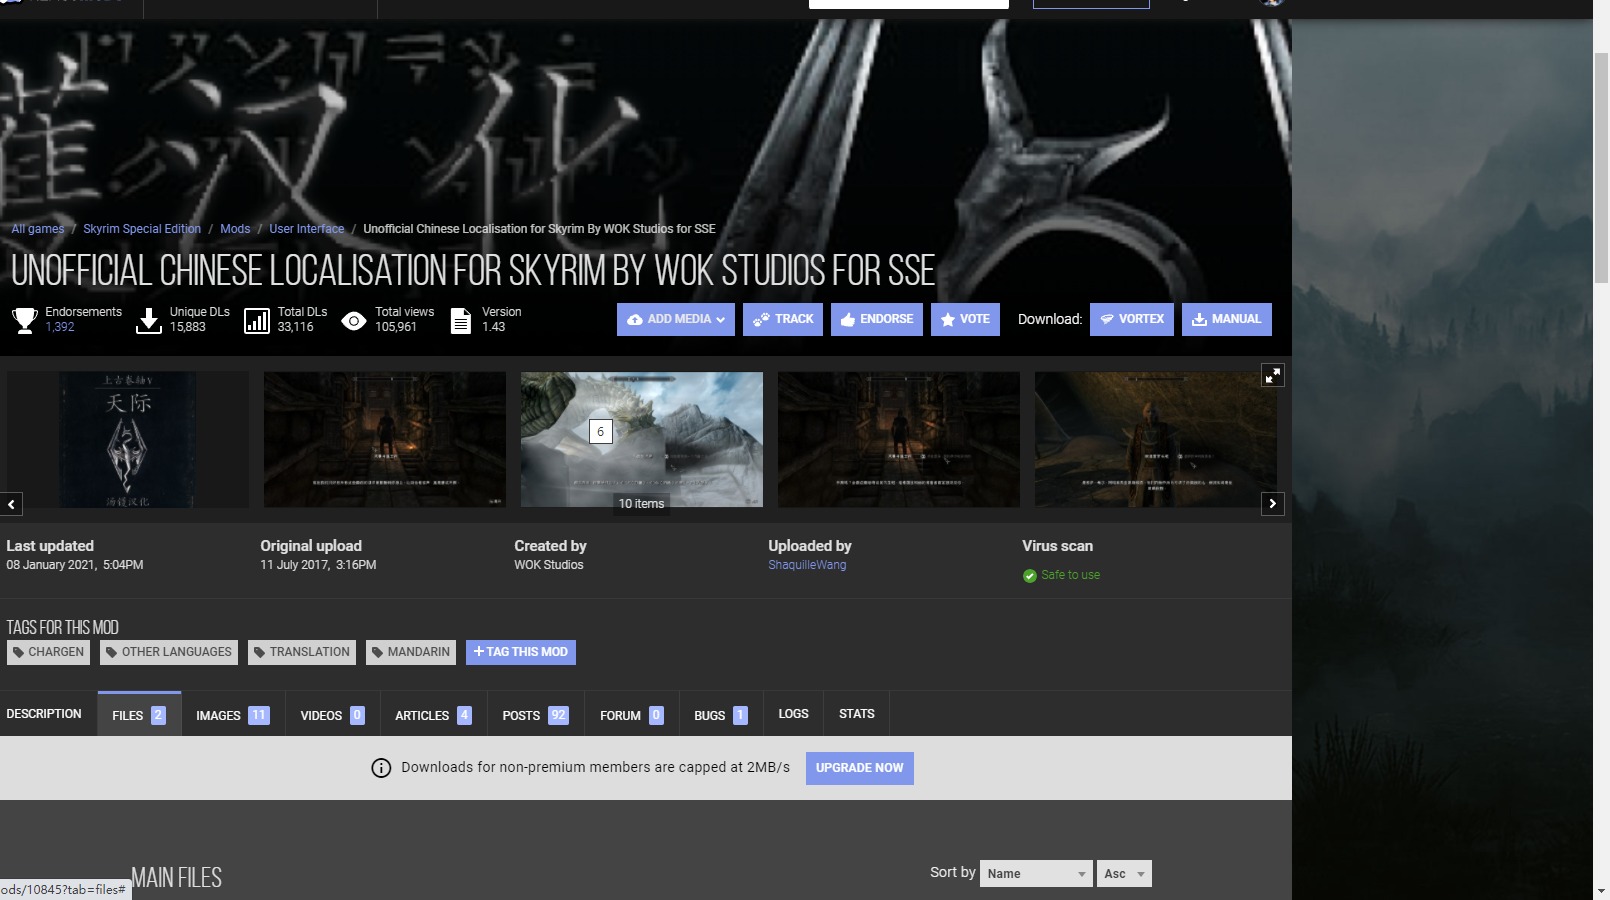The image size is (1610, 900).
Task: Click the MANDARIN tag
Action: point(411,652)
